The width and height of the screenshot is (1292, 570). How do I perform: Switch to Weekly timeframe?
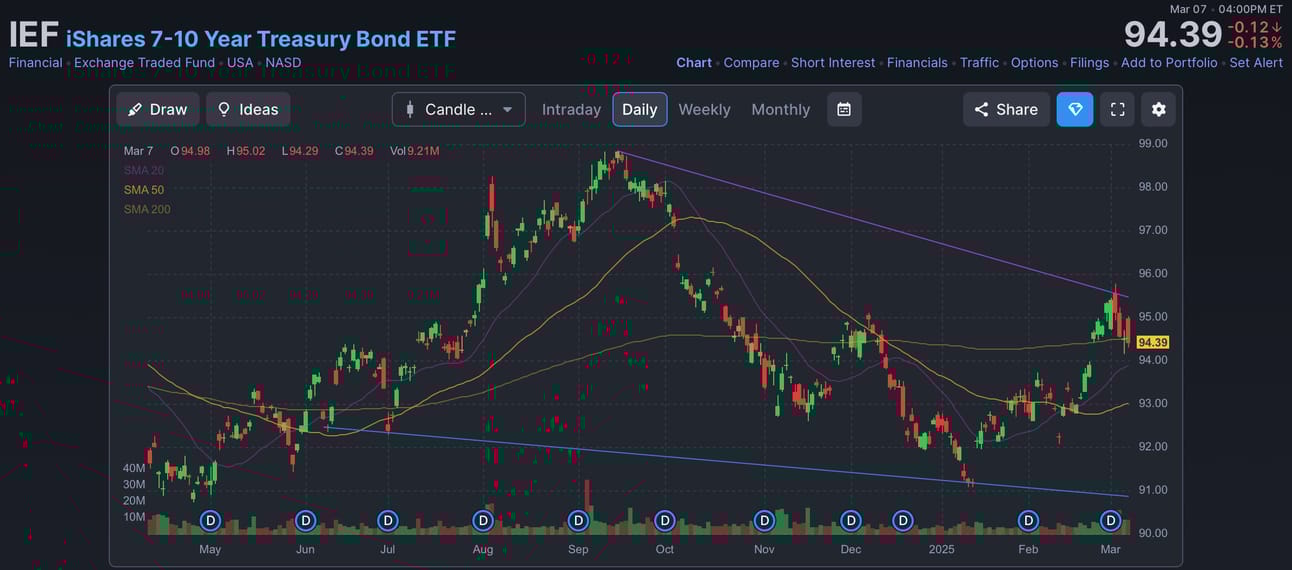click(x=704, y=109)
